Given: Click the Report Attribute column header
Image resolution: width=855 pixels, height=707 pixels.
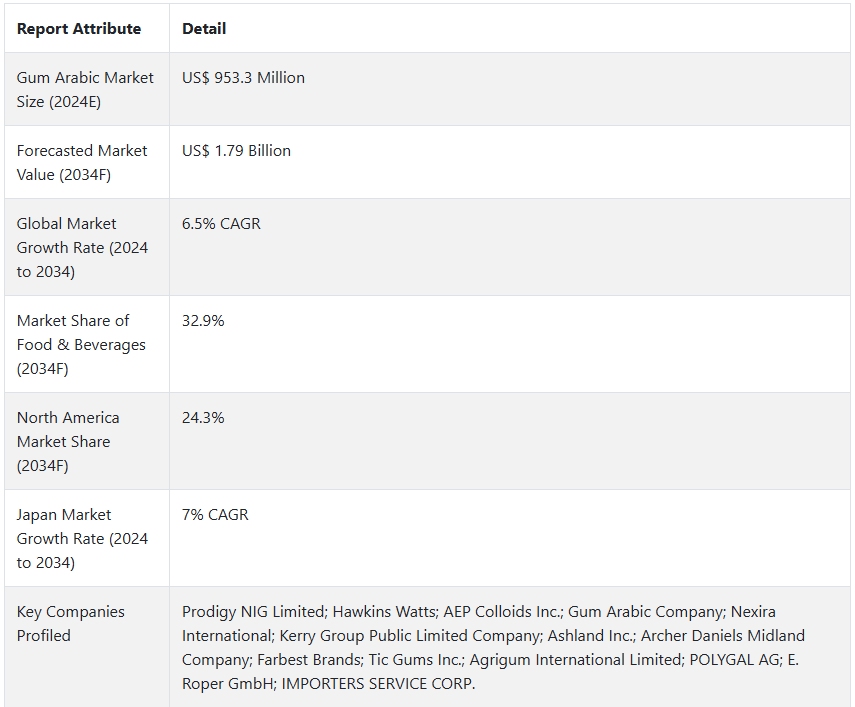Looking at the screenshot, I should point(79,29).
